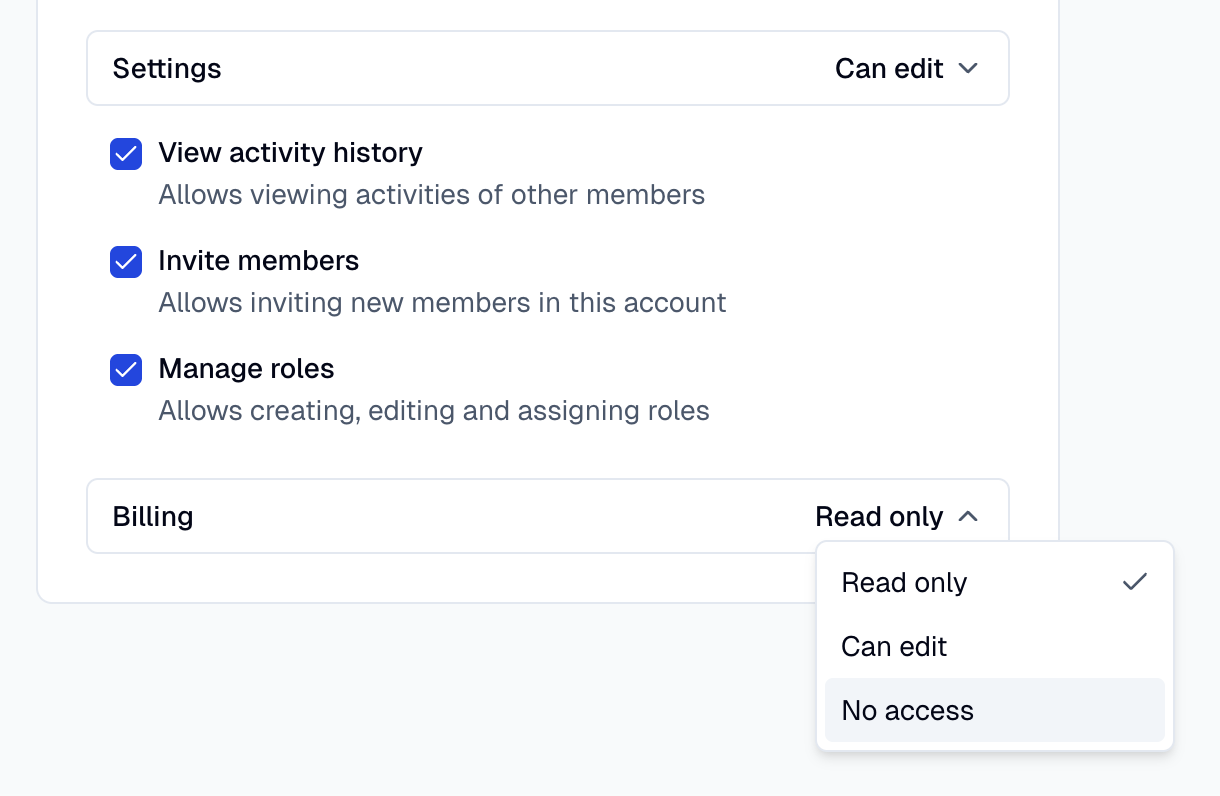Collapse the Billing permission dropdown showing Read only
The width and height of the screenshot is (1220, 796).
pyautogui.click(x=896, y=516)
